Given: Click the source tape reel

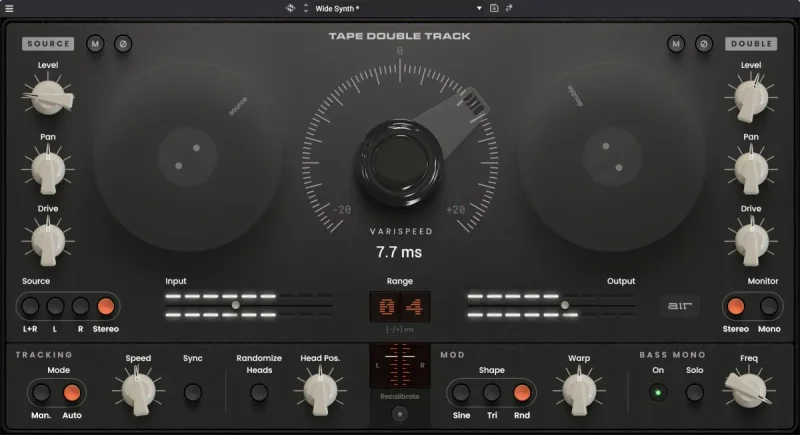Looking at the screenshot, I should (188, 157).
